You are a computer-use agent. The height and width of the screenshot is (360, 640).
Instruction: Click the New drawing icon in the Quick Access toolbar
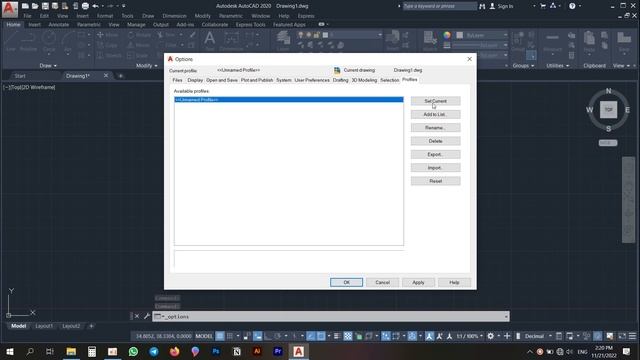(25, 6)
